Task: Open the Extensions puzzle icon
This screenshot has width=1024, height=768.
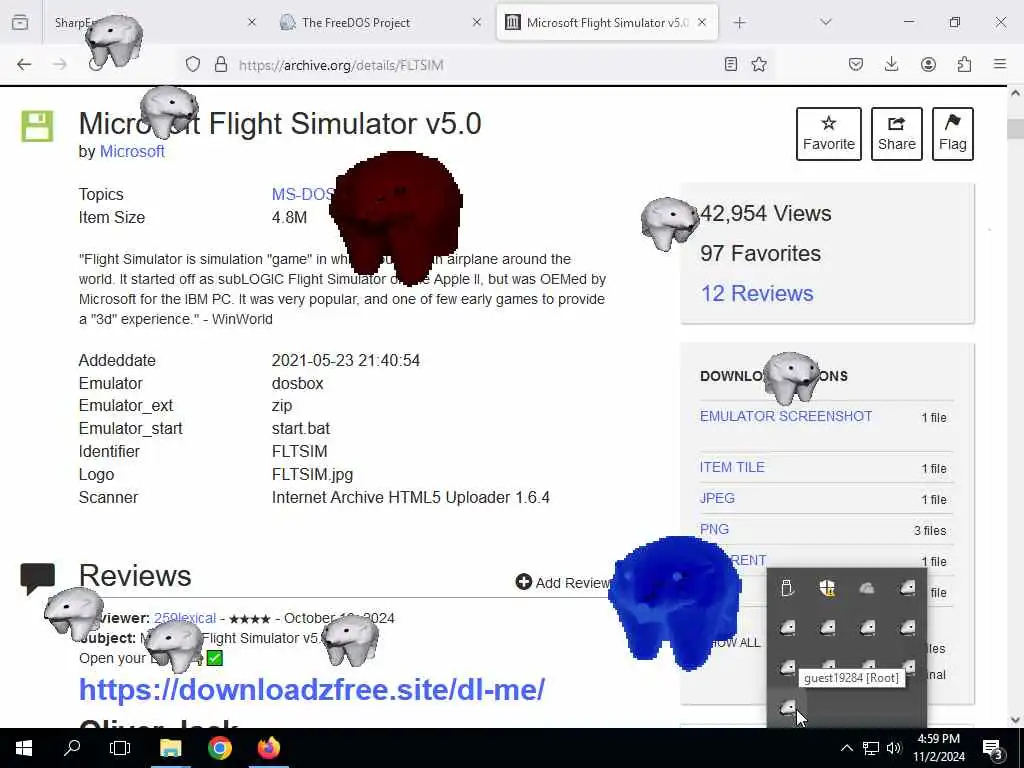Action: [964, 64]
